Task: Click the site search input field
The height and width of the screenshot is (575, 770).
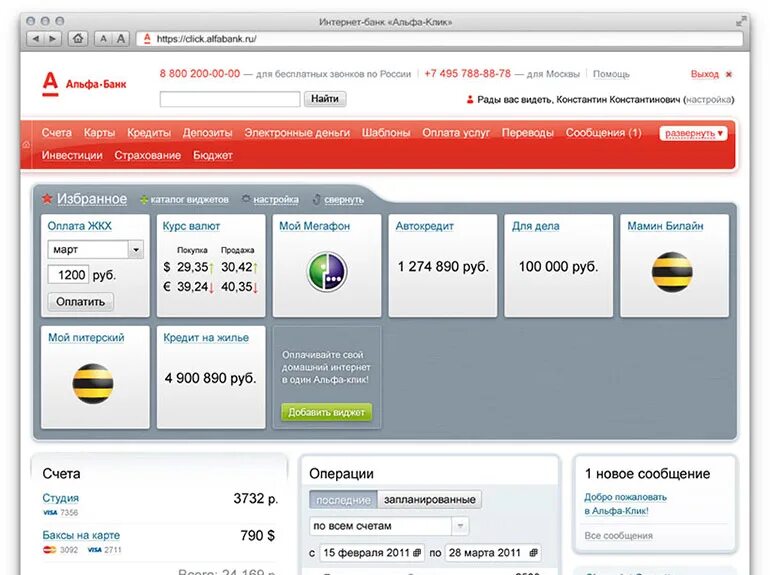Action: [230, 99]
